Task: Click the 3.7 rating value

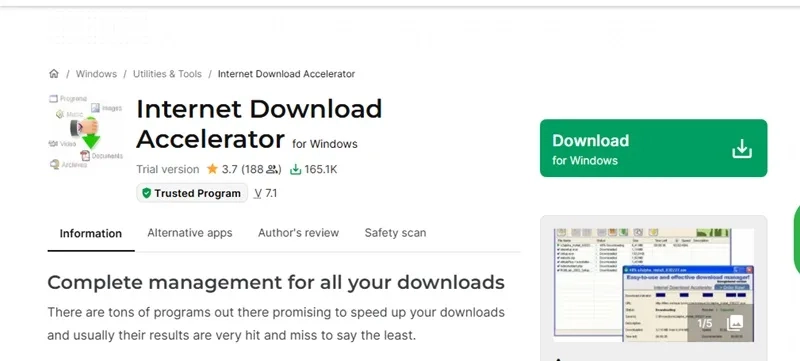Action: (x=230, y=169)
